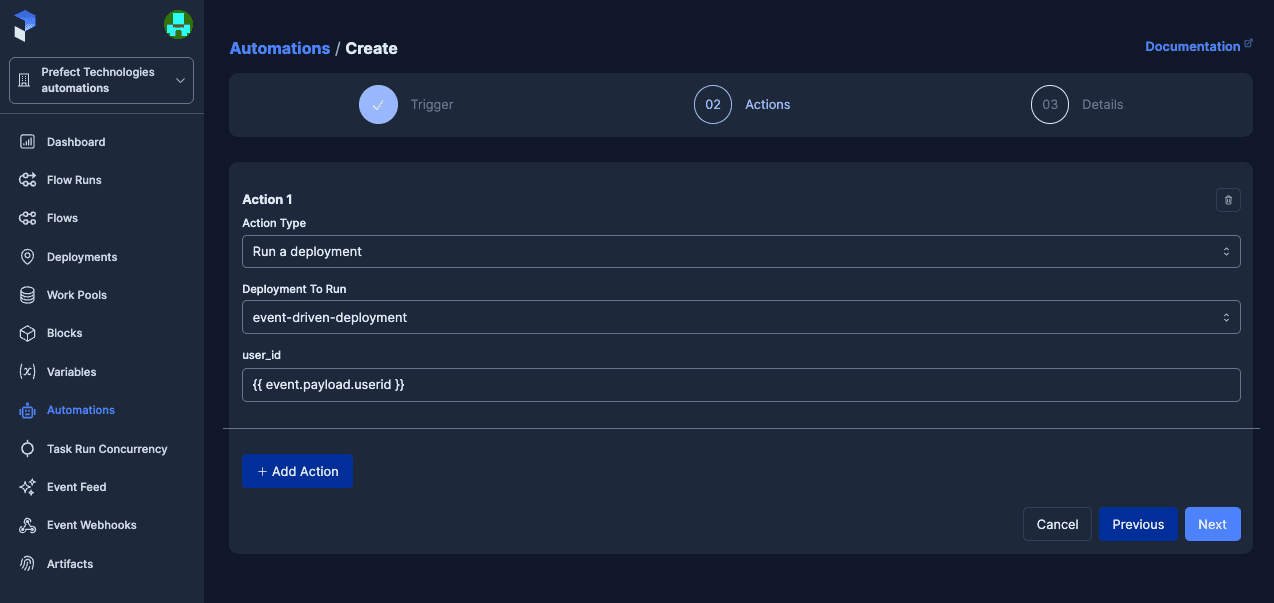Go back to the Trigger step
This screenshot has height=603, width=1274.
[378, 104]
